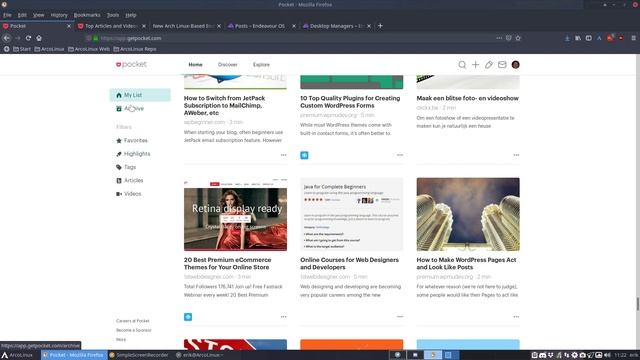Click the pencil bulk edit icon

489,64
